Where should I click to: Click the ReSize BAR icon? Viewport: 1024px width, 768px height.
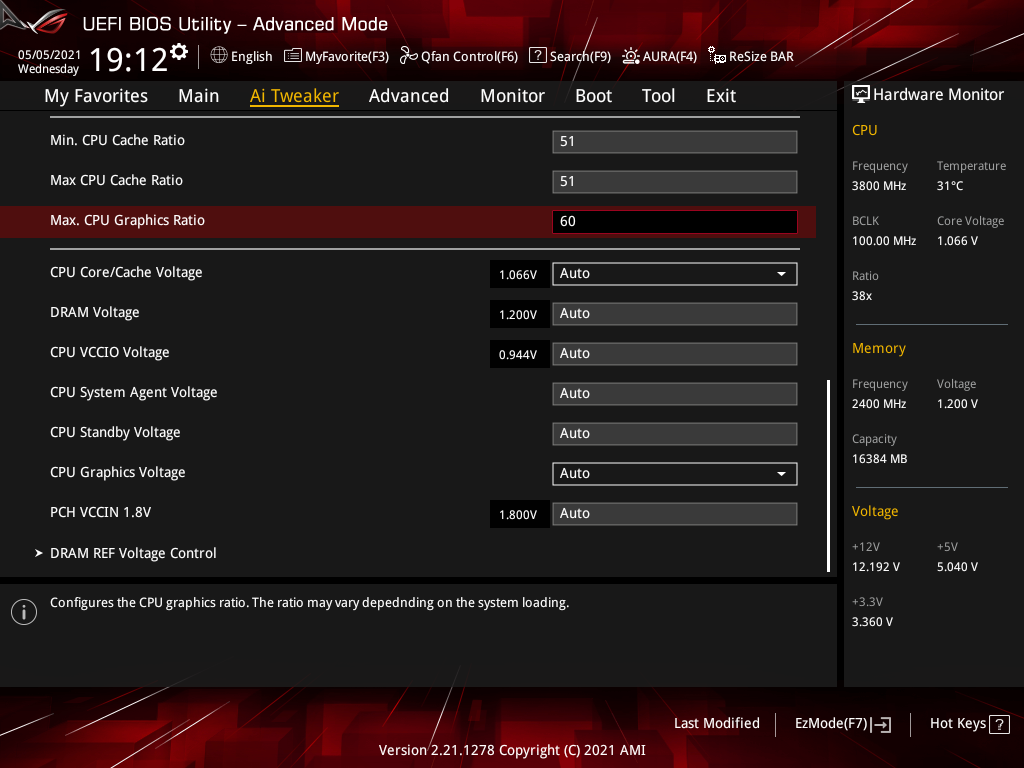pos(716,56)
